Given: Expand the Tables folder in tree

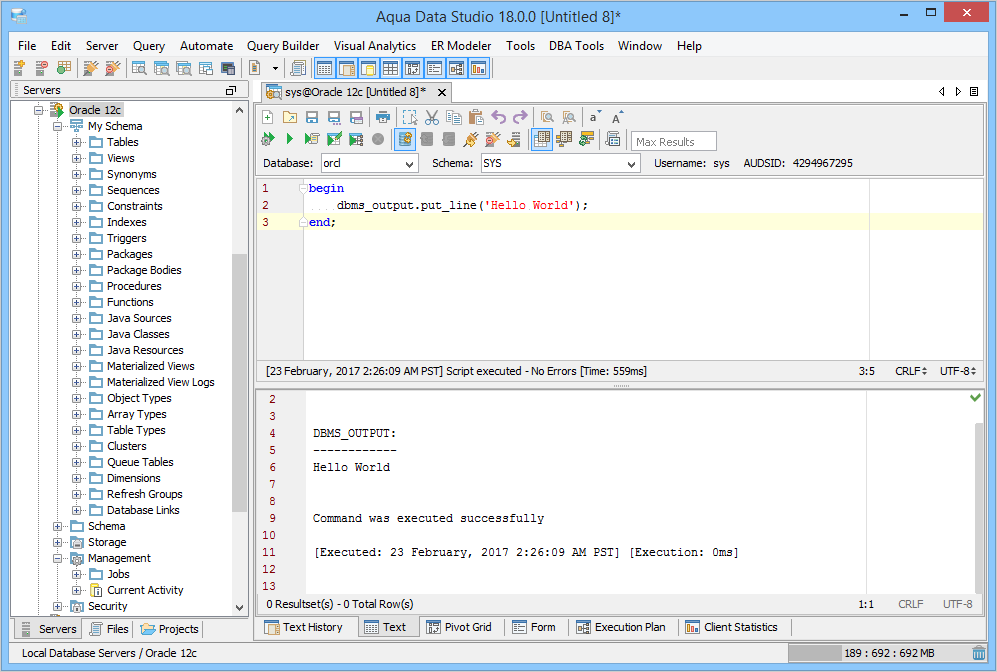Looking at the screenshot, I should pos(77,142).
